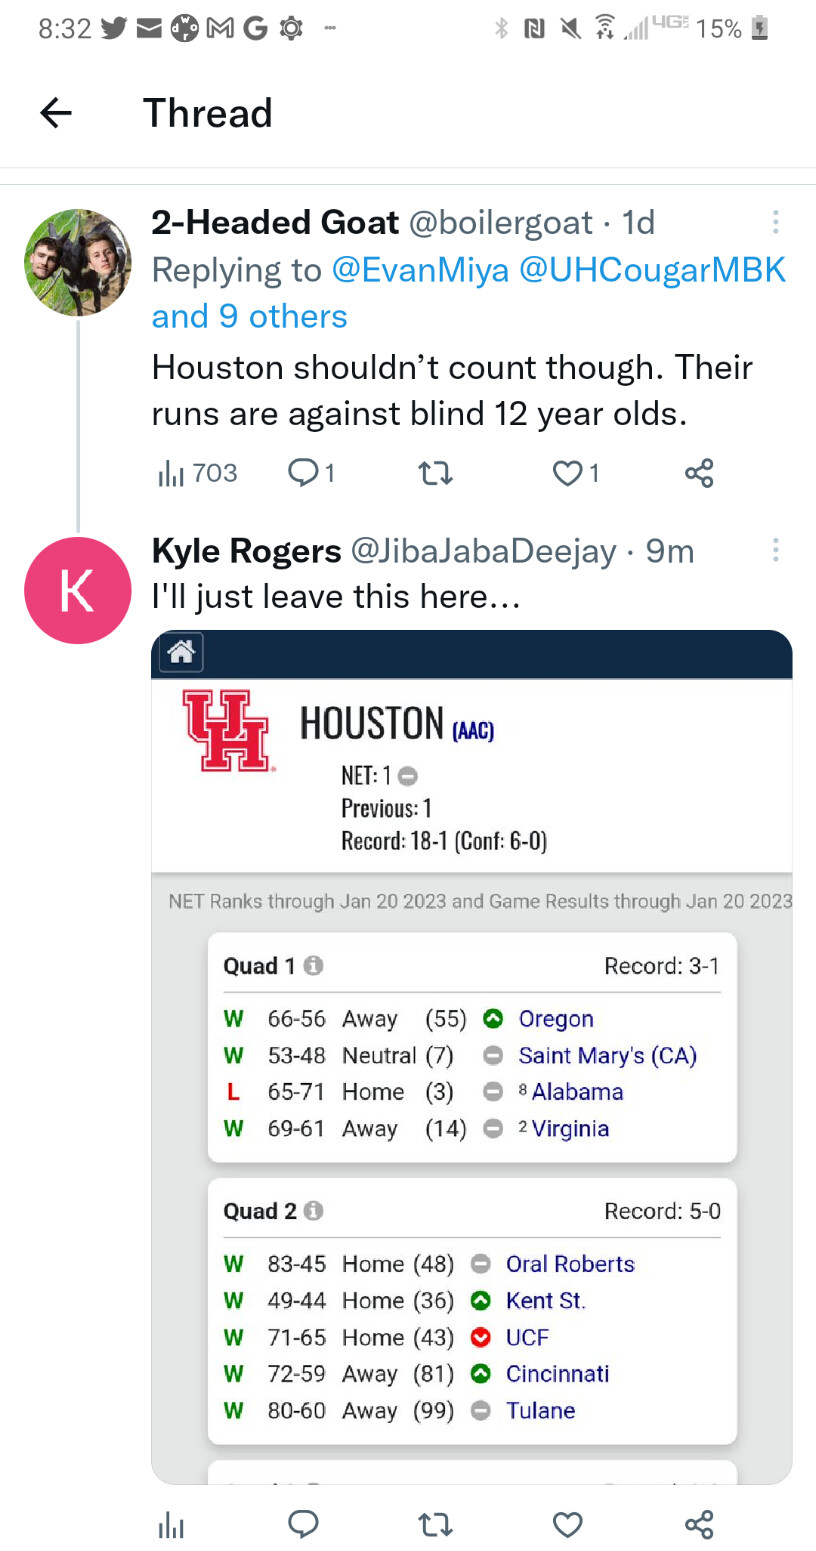The height and width of the screenshot is (1551, 816).
Task: Share Kyle Rogers' tweet
Action: (699, 1523)
